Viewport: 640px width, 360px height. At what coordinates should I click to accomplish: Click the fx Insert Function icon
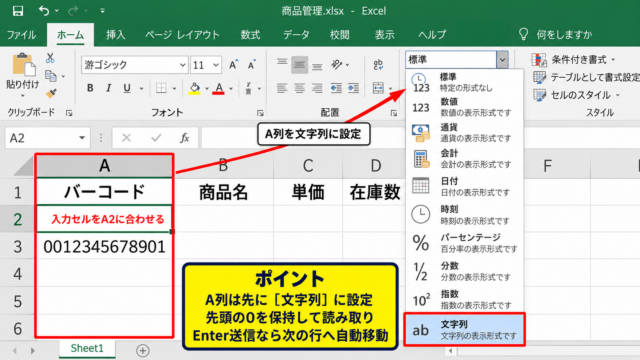184,138
